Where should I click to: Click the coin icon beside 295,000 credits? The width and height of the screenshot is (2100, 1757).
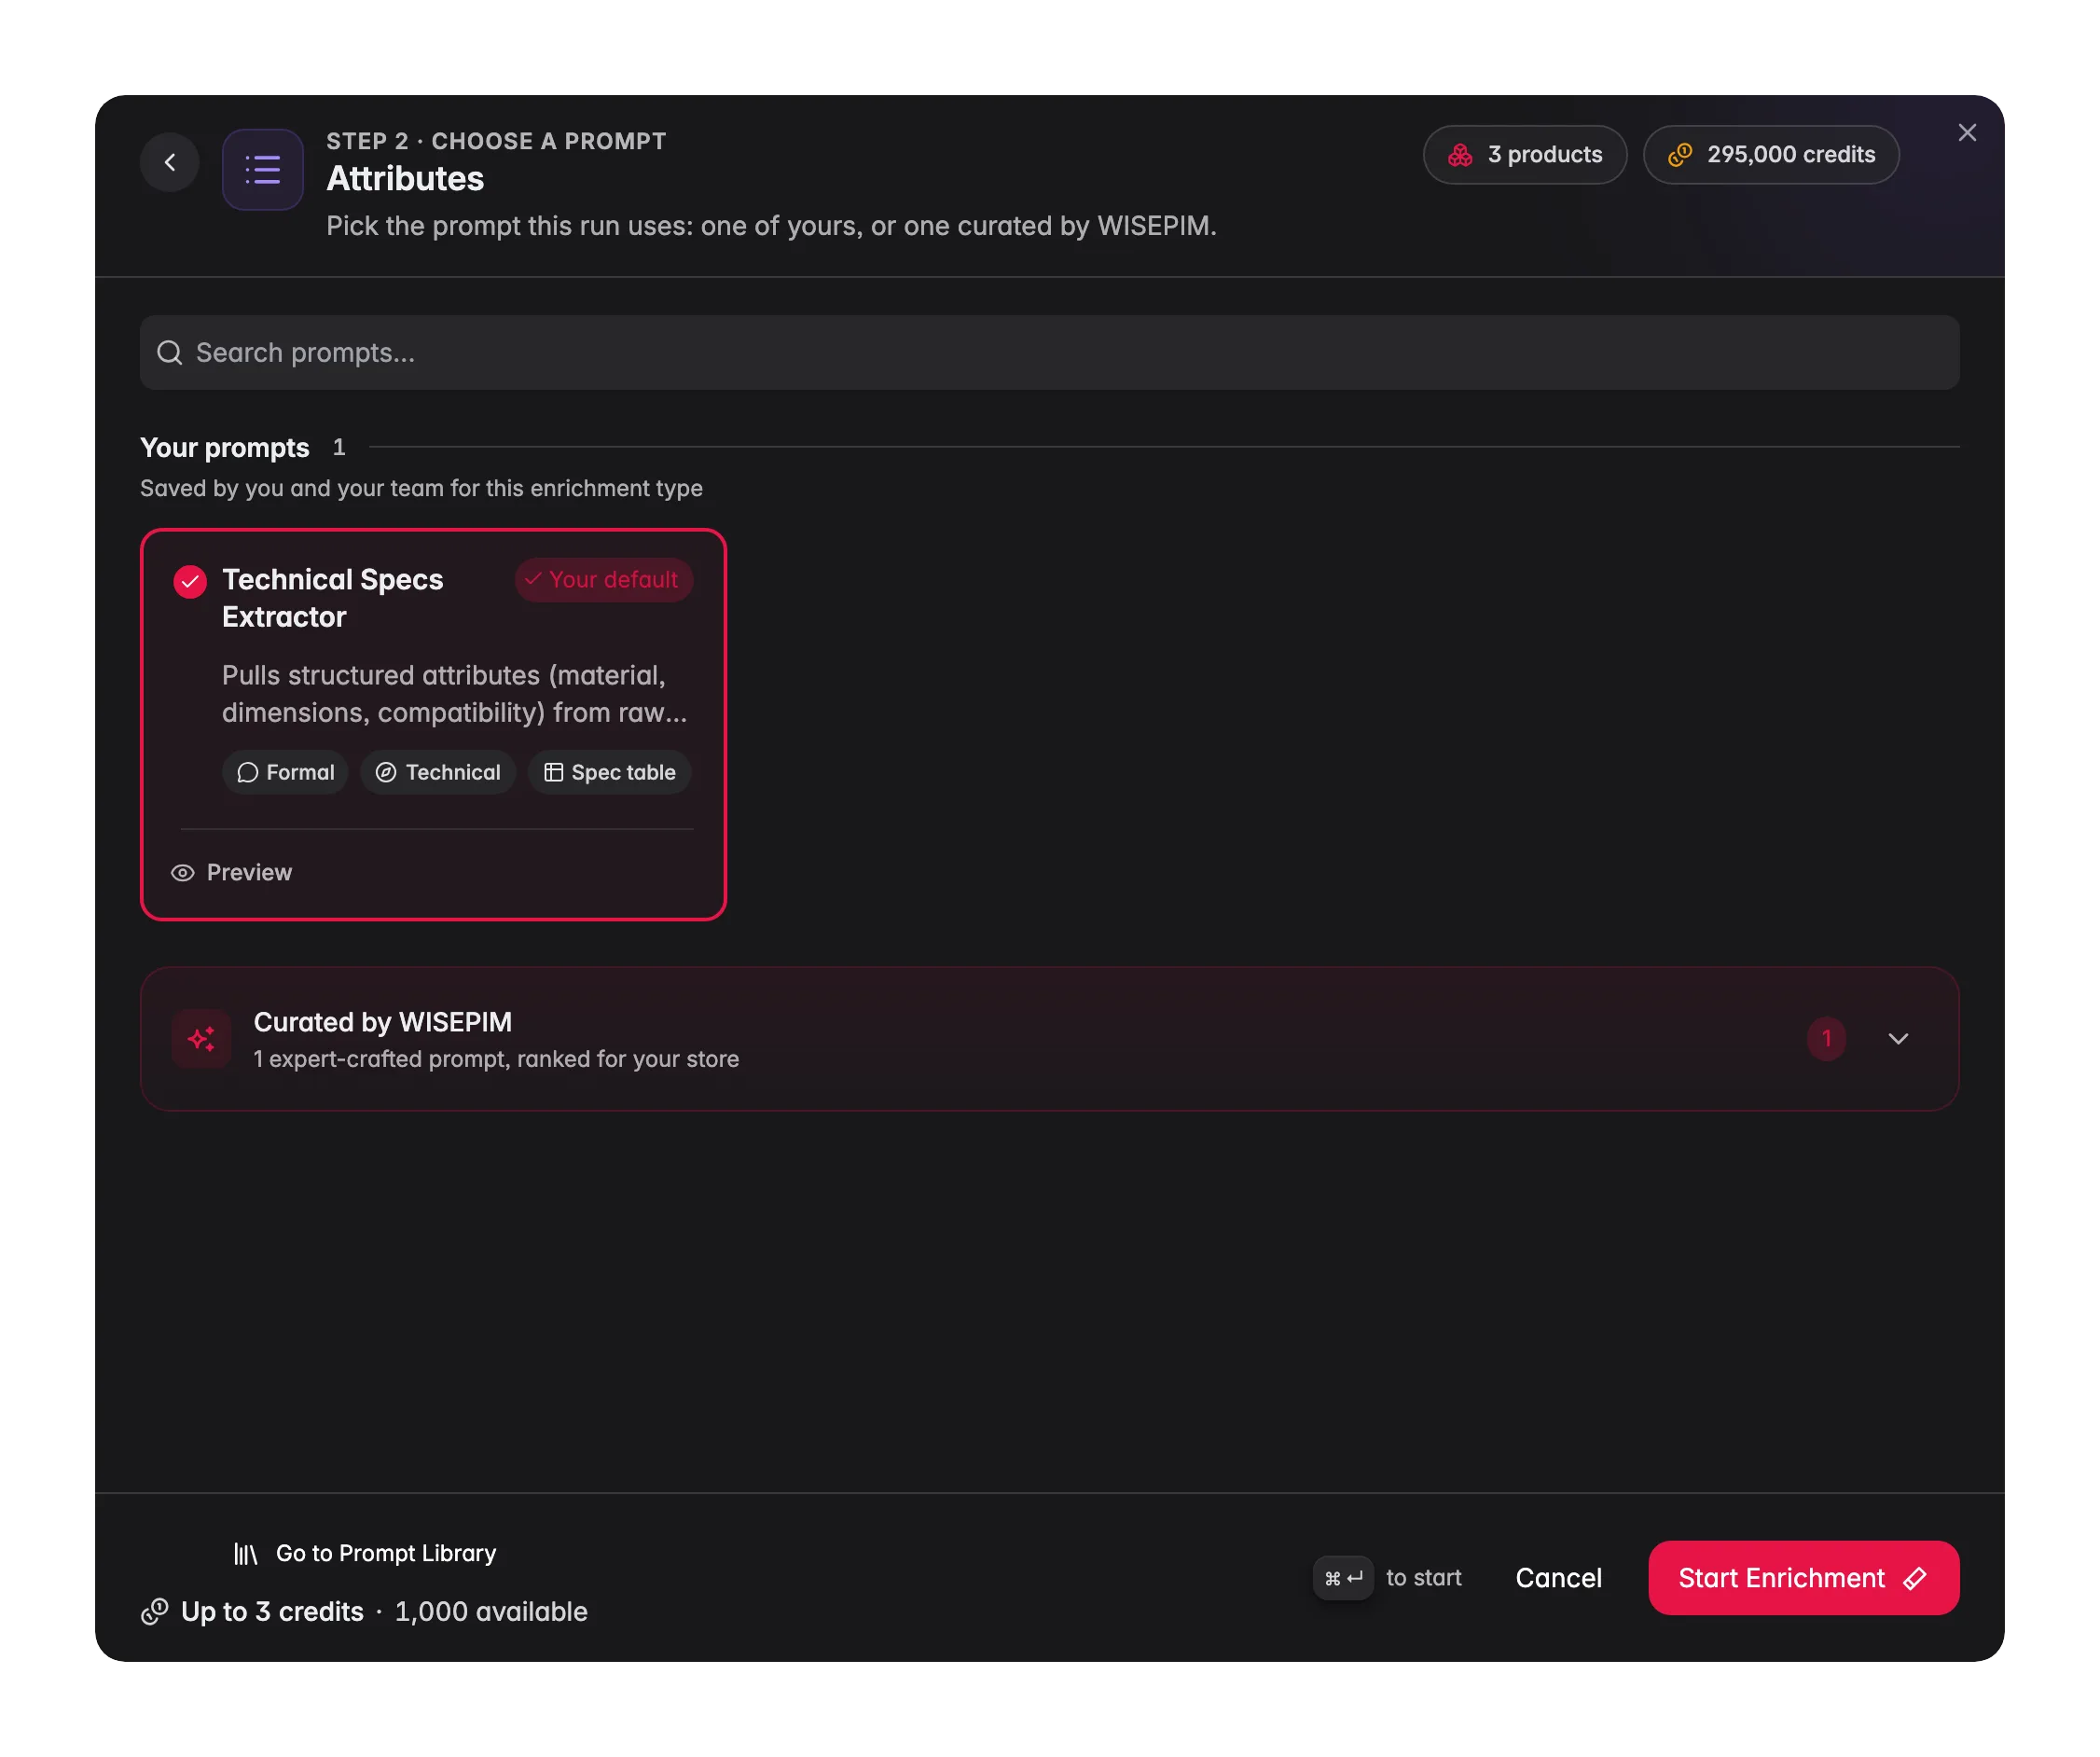pyautogui.click(x=1680, y=155)
